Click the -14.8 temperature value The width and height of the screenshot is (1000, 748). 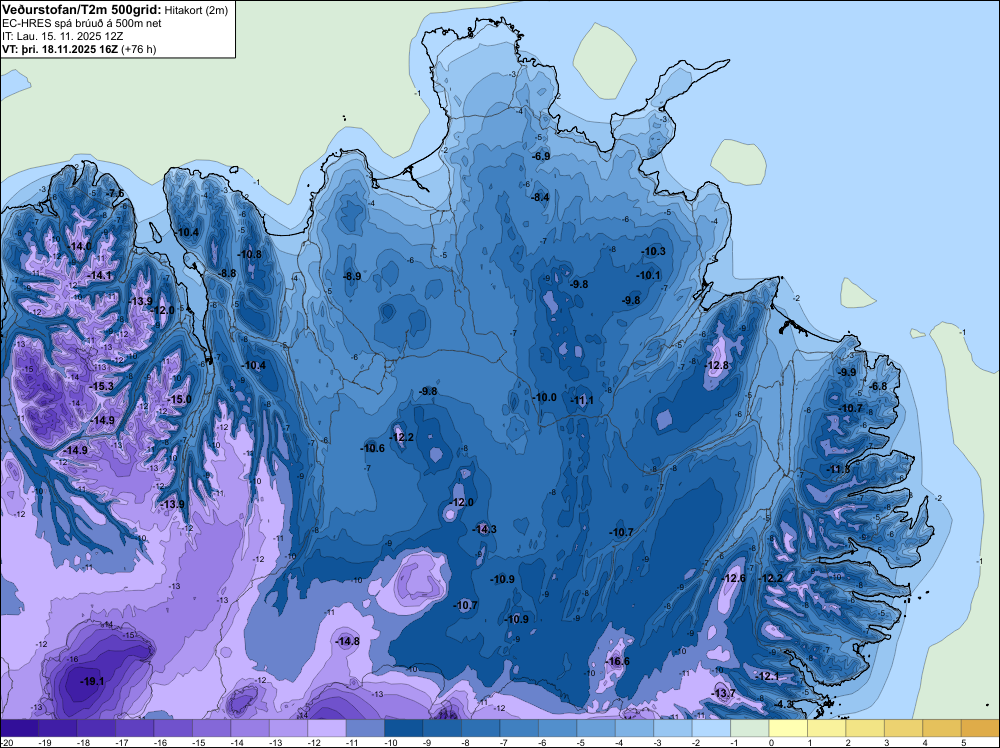point(348,642)
